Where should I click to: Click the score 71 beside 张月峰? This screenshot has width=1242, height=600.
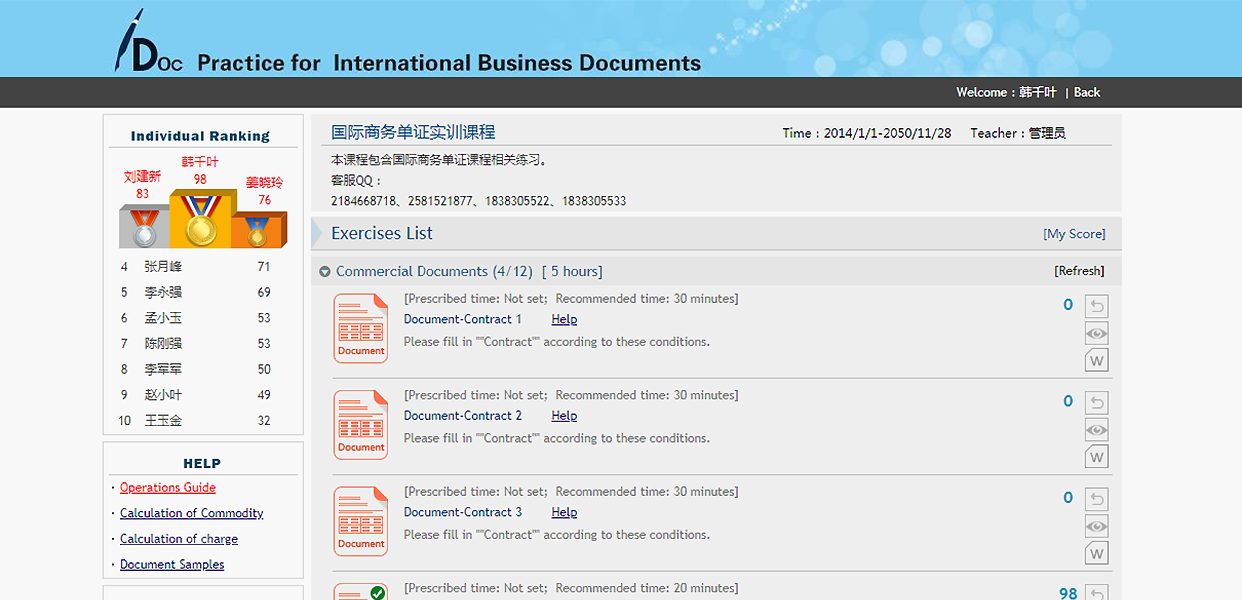[x=264, y=267]
